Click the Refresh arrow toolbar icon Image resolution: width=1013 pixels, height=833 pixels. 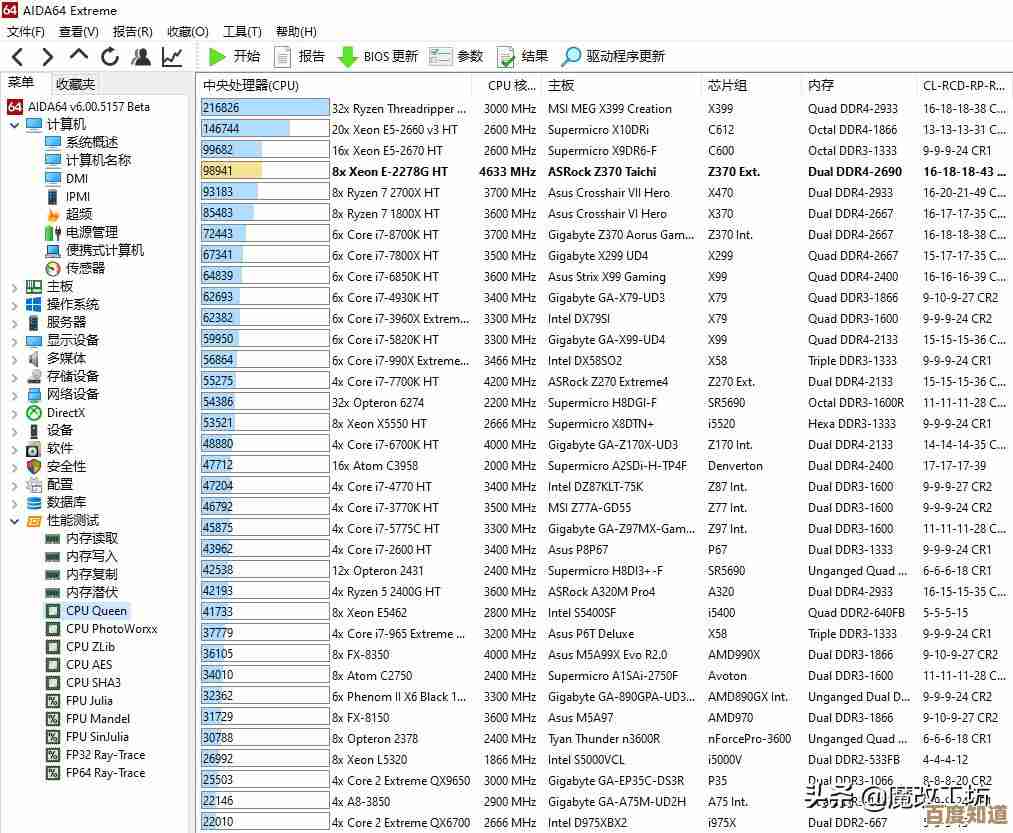(110, 57)
